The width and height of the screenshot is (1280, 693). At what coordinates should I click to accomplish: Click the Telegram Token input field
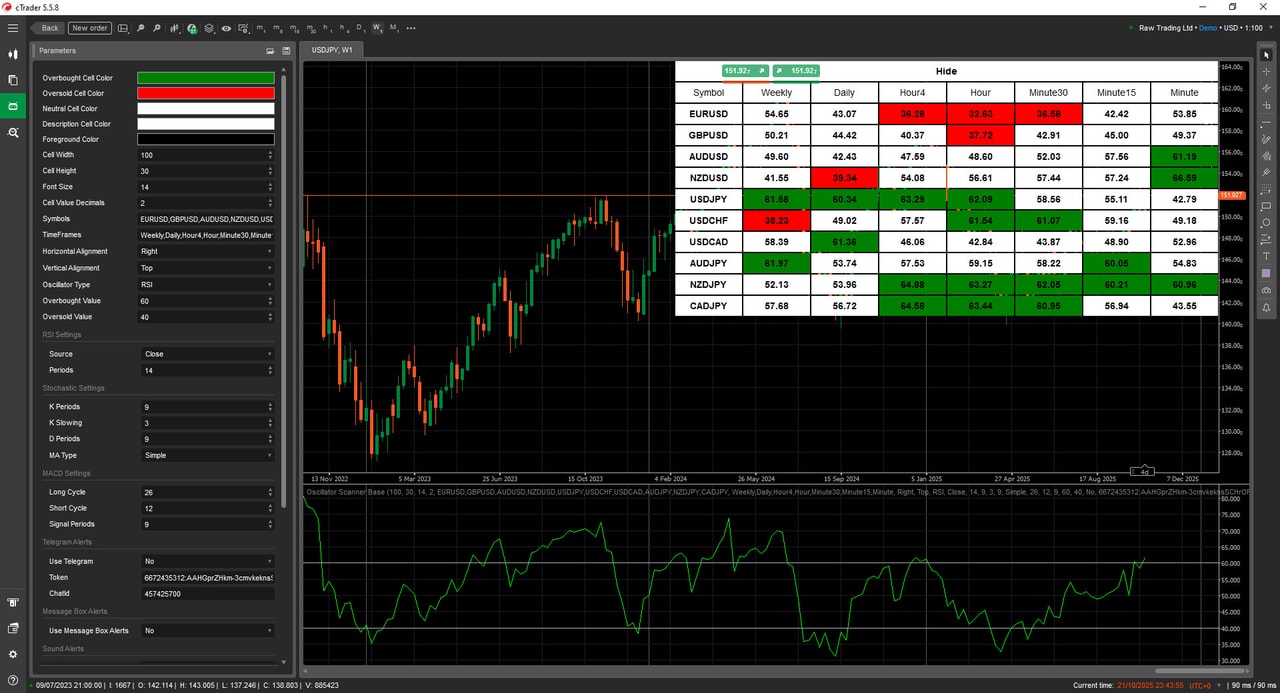tap(207, 577)
